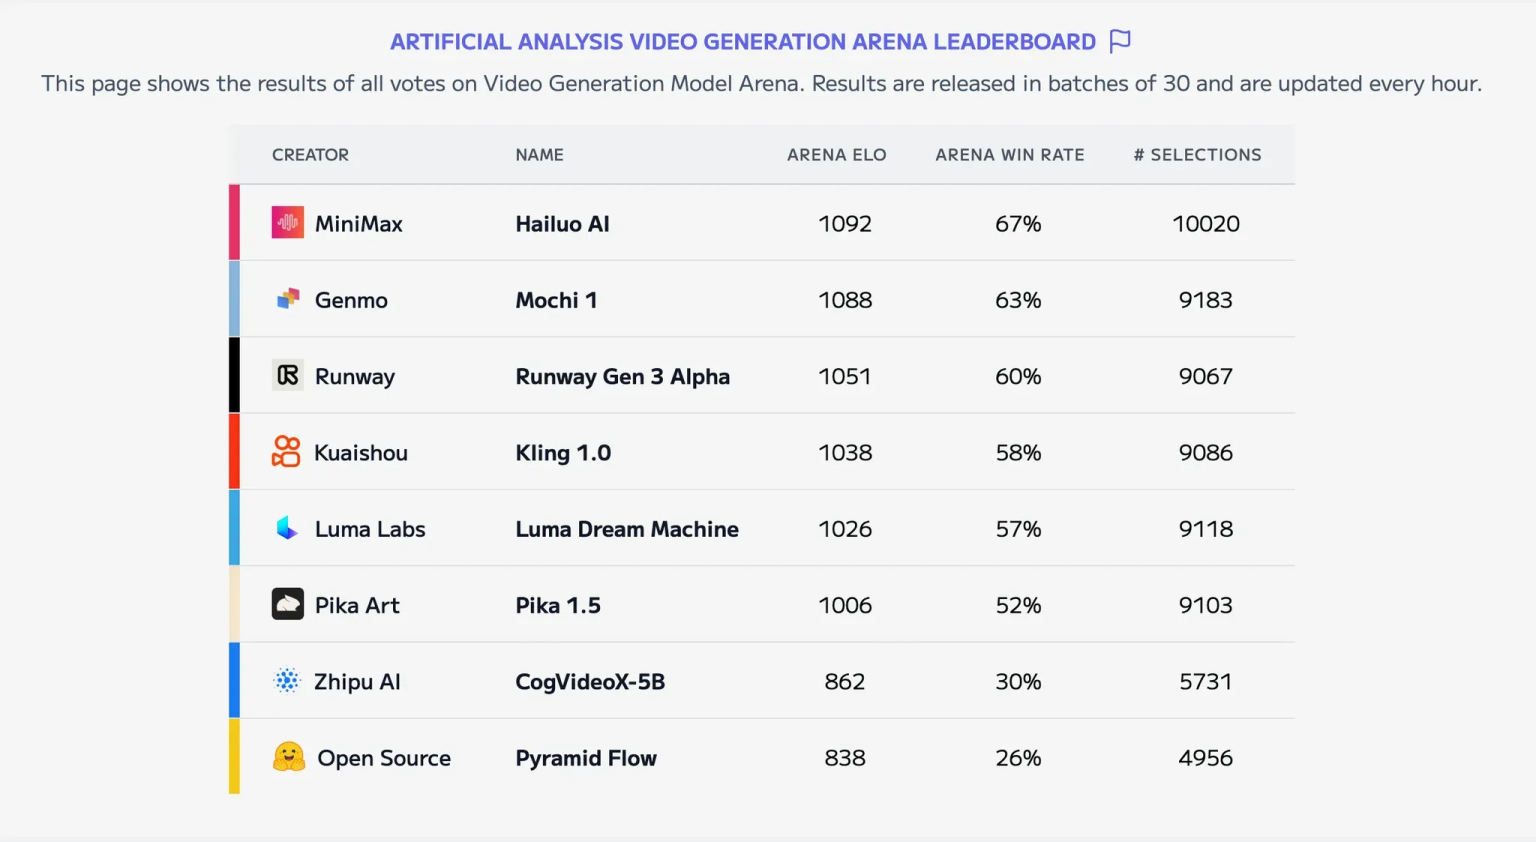The image size is (1536, 842).
Task: Click the CREATOR column header
Action: point(310,155)
